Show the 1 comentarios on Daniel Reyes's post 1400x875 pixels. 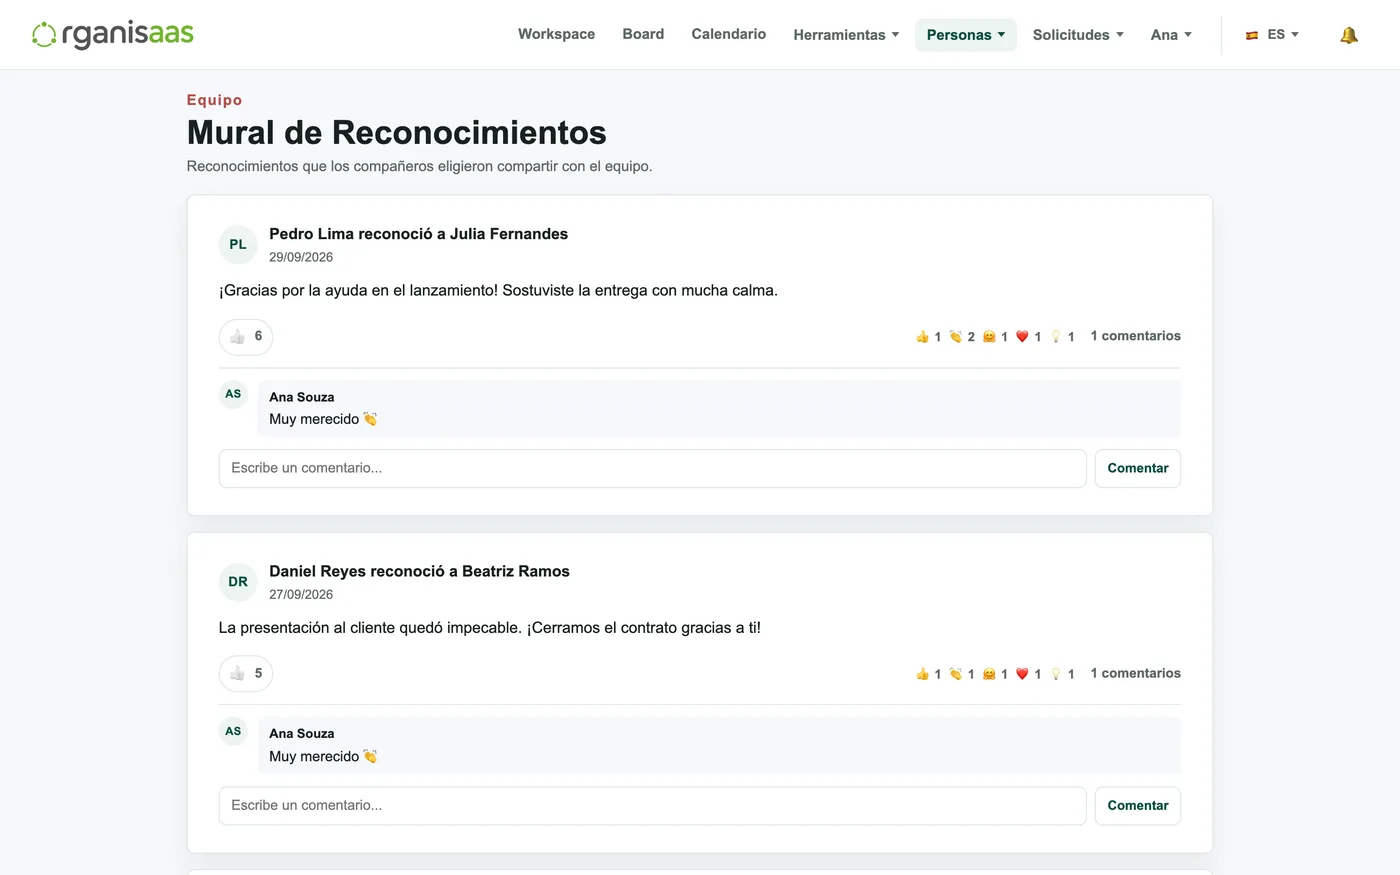tap(1135, 673)
